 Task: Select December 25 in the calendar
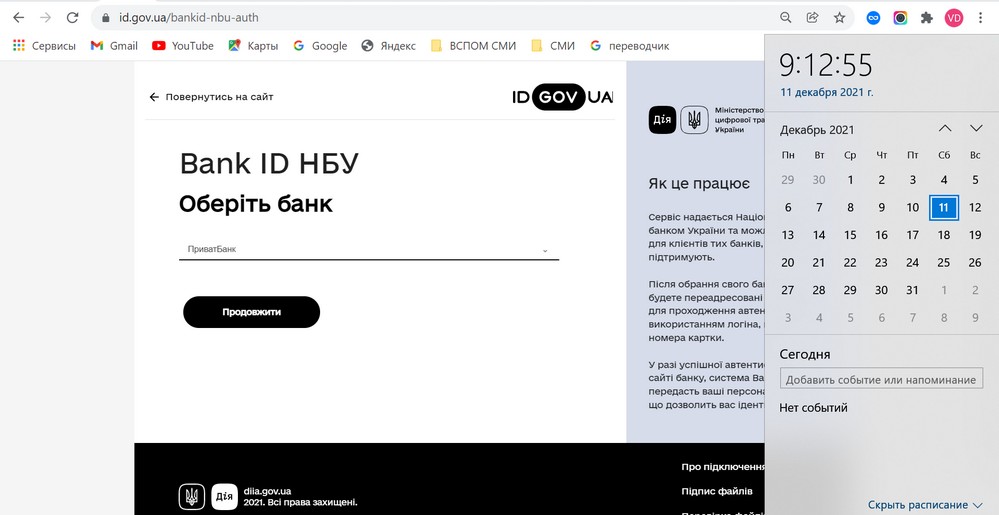[x=944, y=263]
